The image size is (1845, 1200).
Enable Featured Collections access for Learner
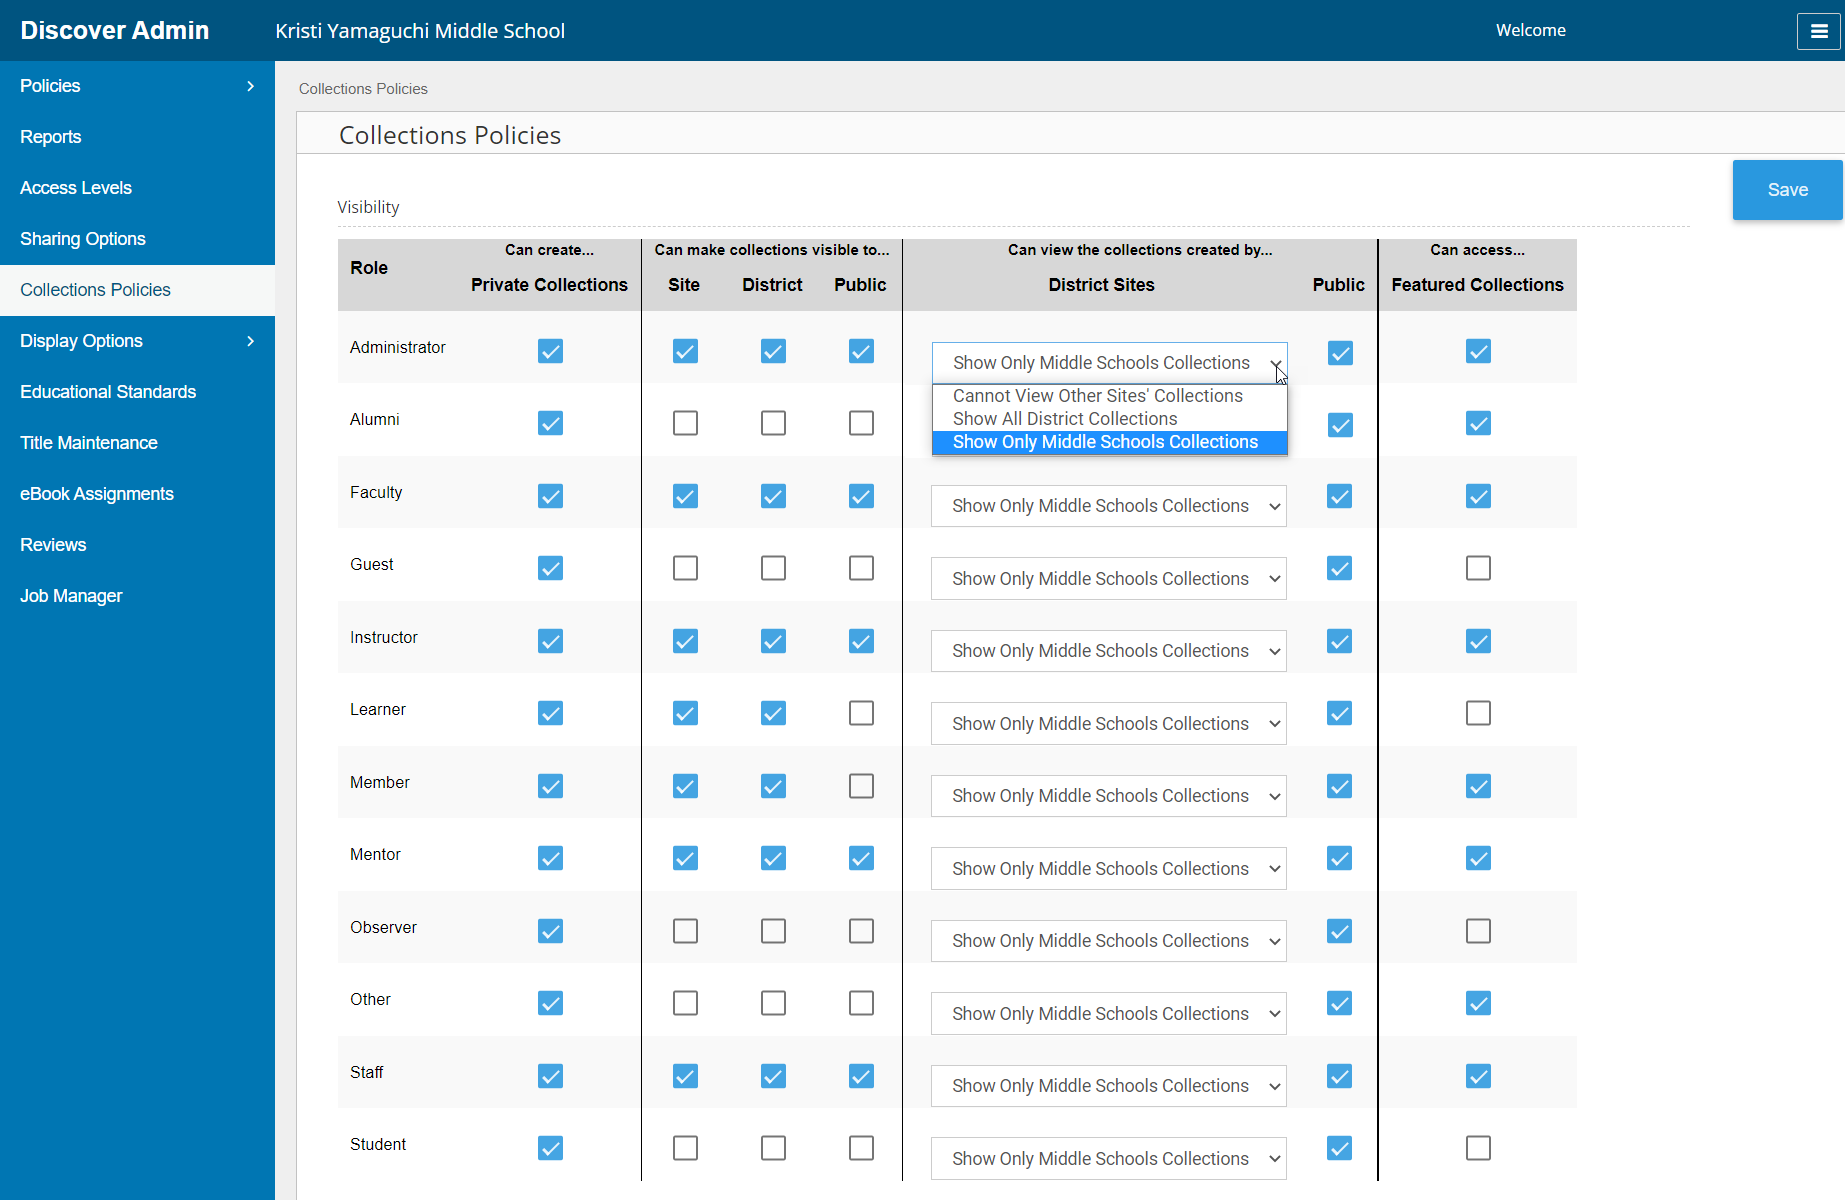pos(1478,712)
